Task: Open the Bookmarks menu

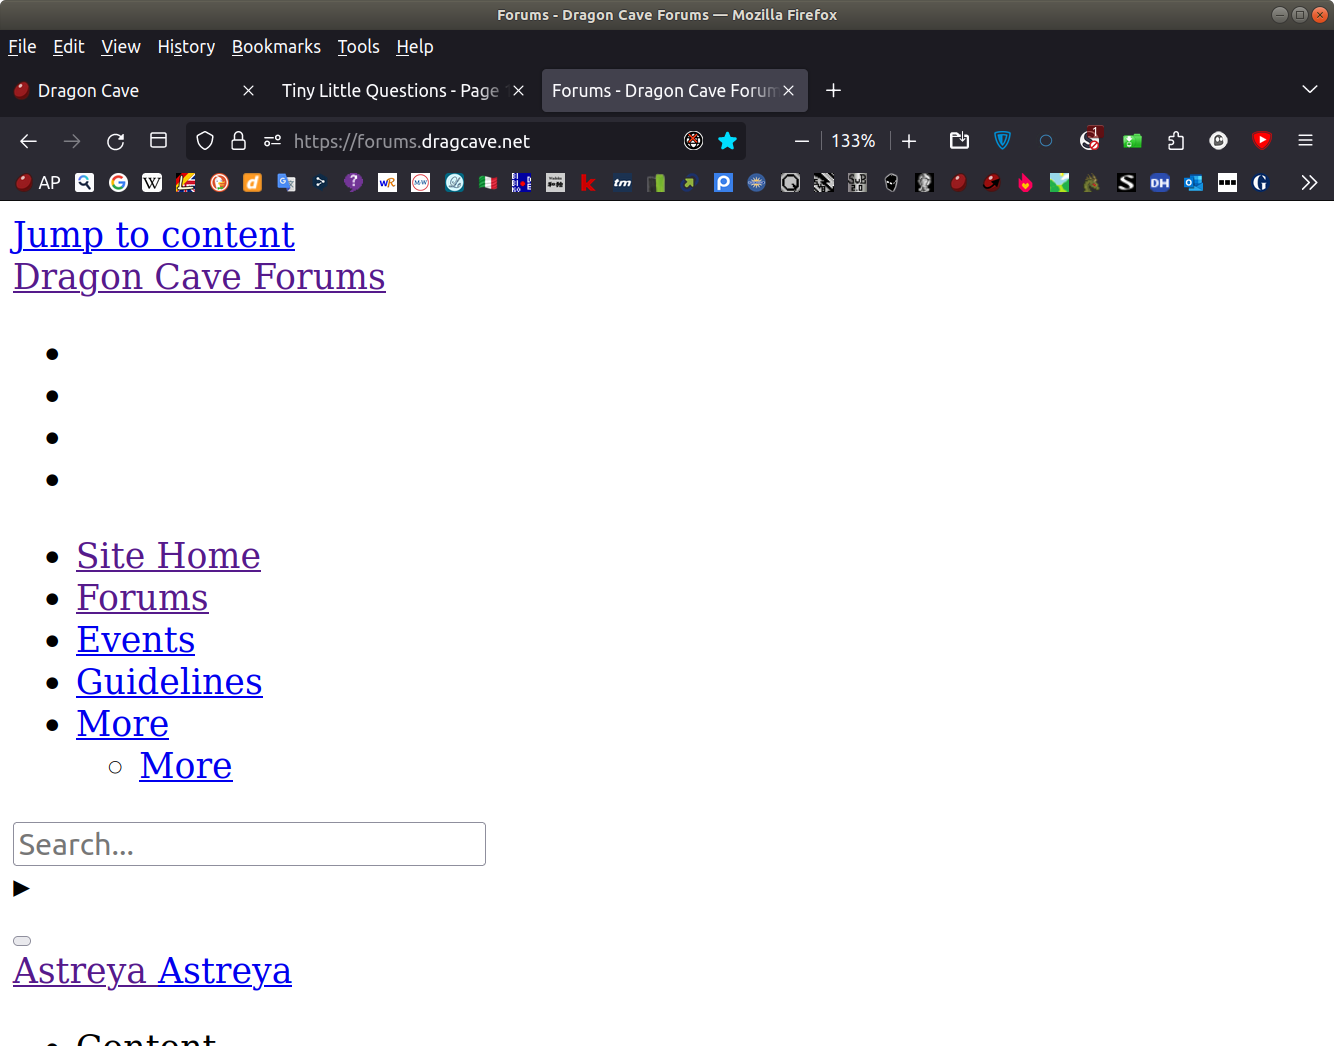Action: pyautogui.click(x=276, y=47)
